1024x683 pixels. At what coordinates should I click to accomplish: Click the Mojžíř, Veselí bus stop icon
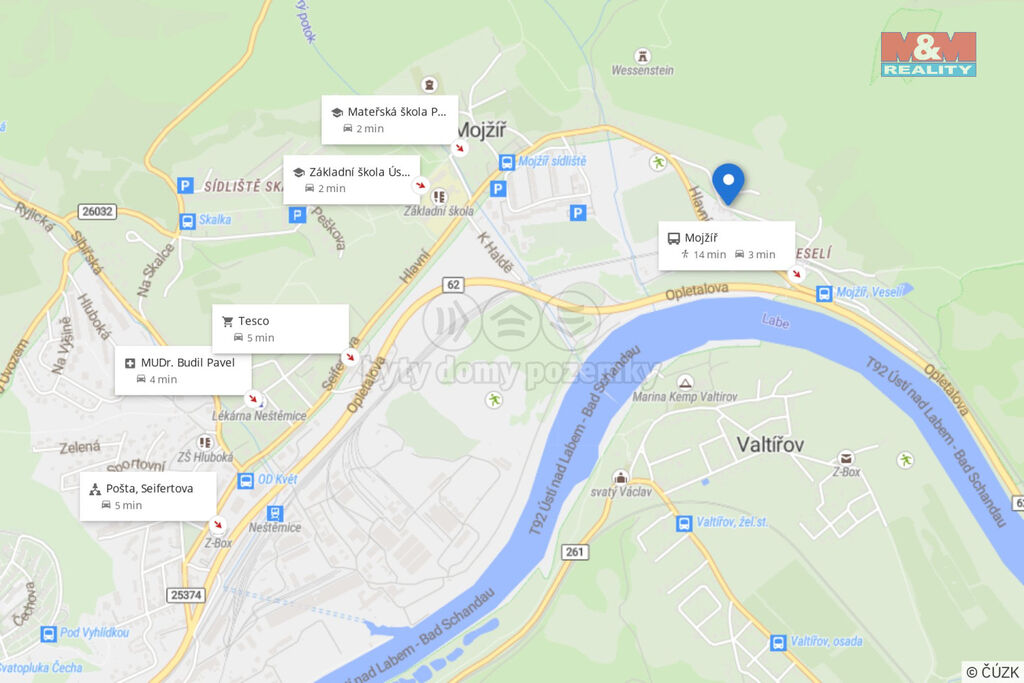(x=824, y=294)
